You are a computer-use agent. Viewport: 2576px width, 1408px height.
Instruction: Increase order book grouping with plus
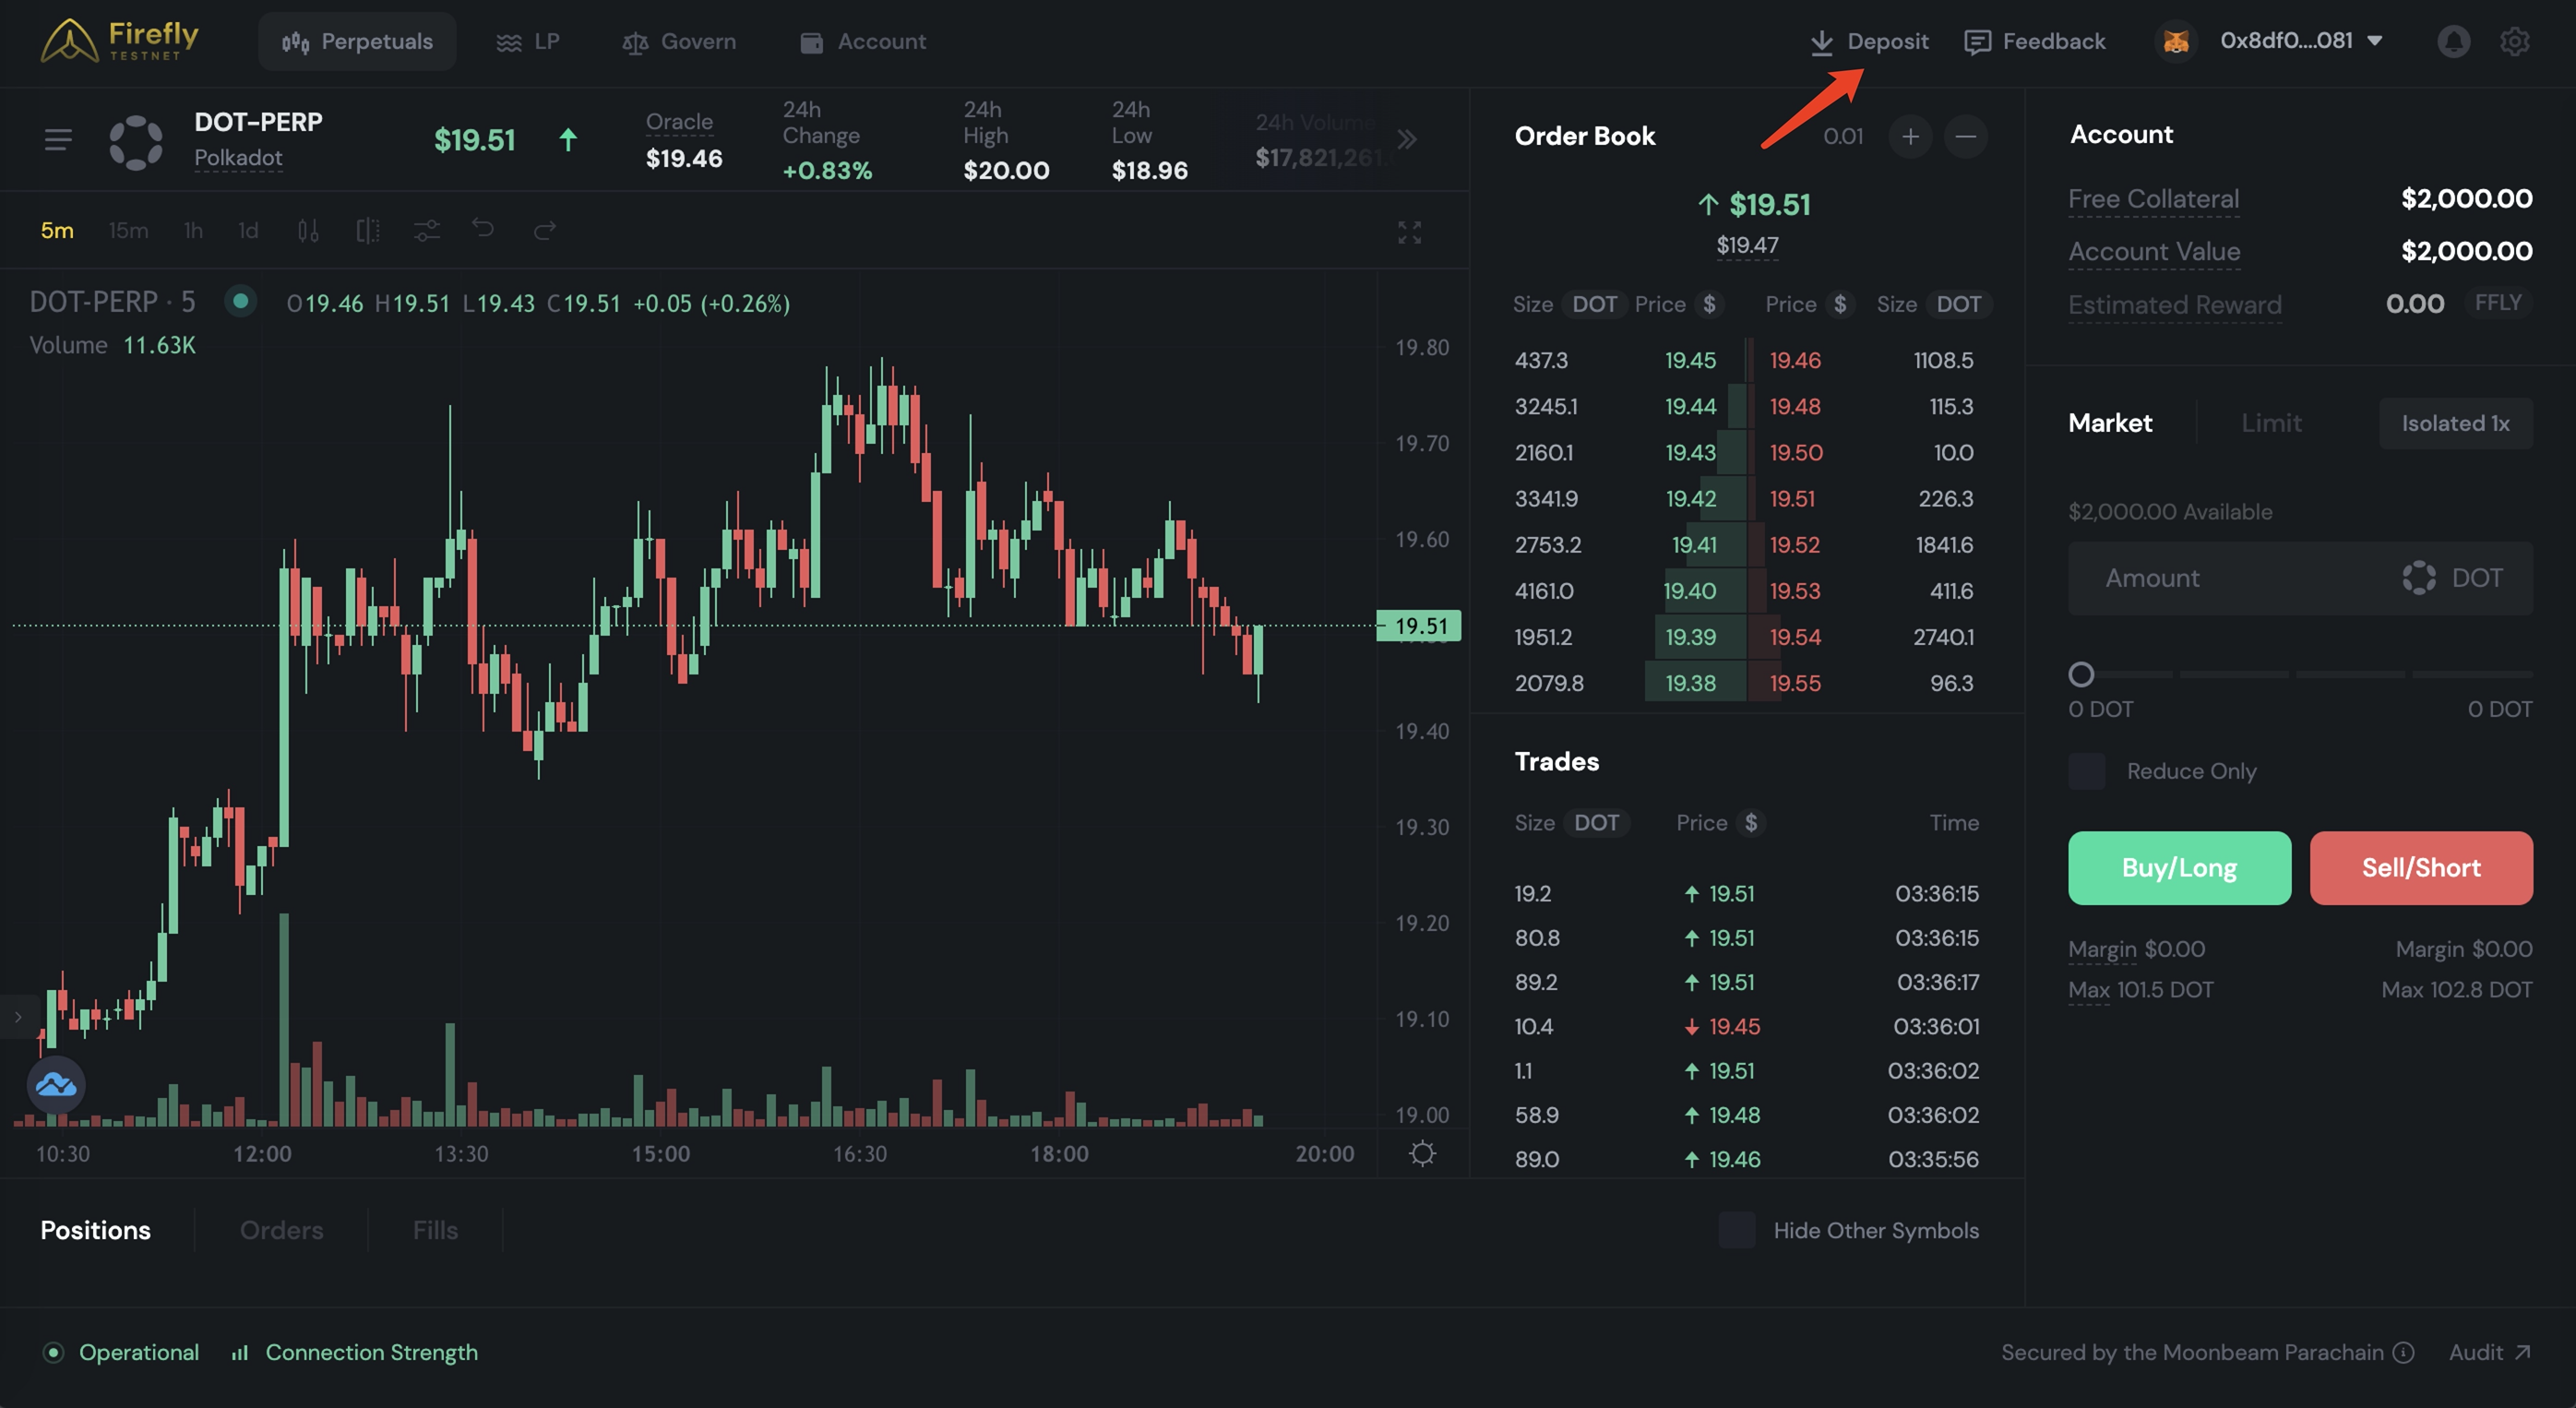1909,136
